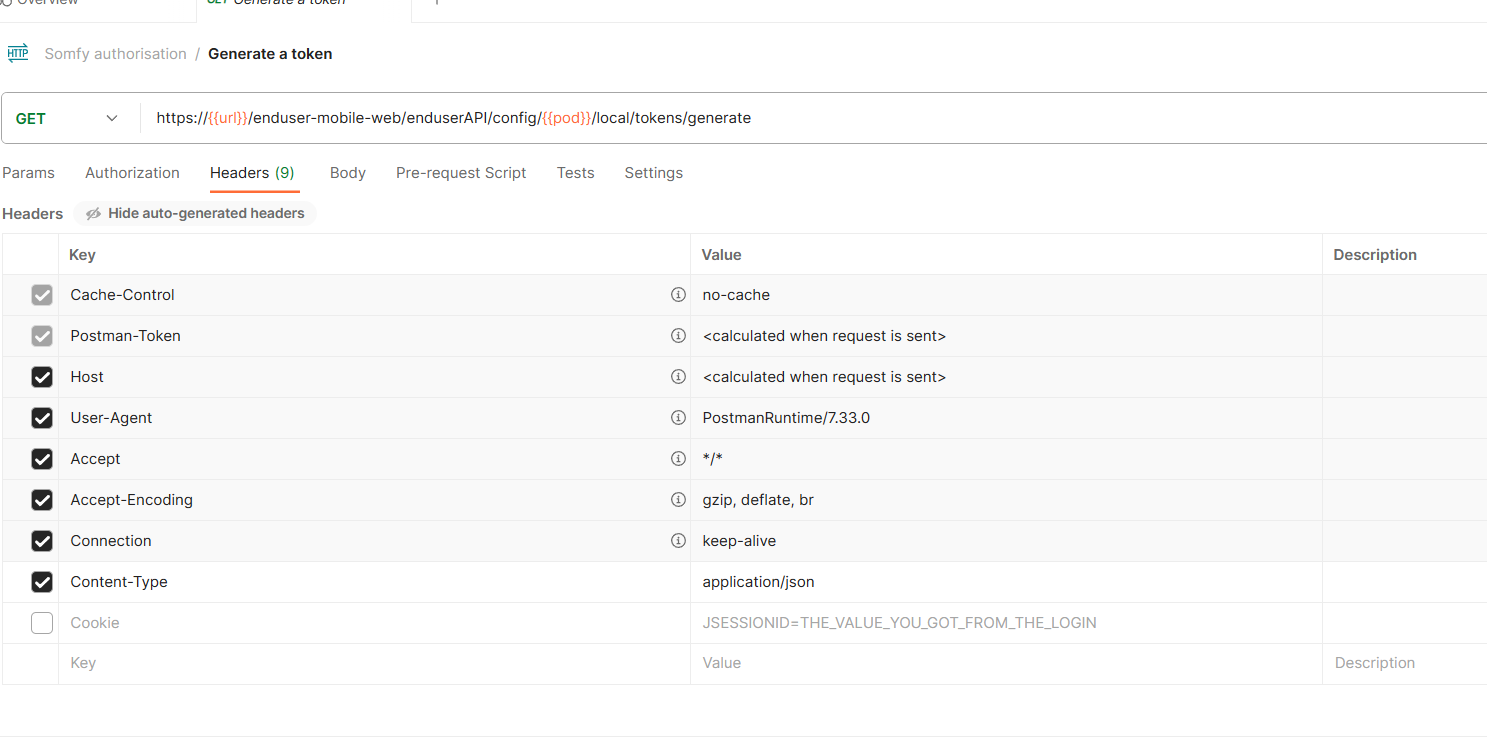Open the GET method dropdown
This screenshot has height=750, width=1487.
click(x=111, y=117)
